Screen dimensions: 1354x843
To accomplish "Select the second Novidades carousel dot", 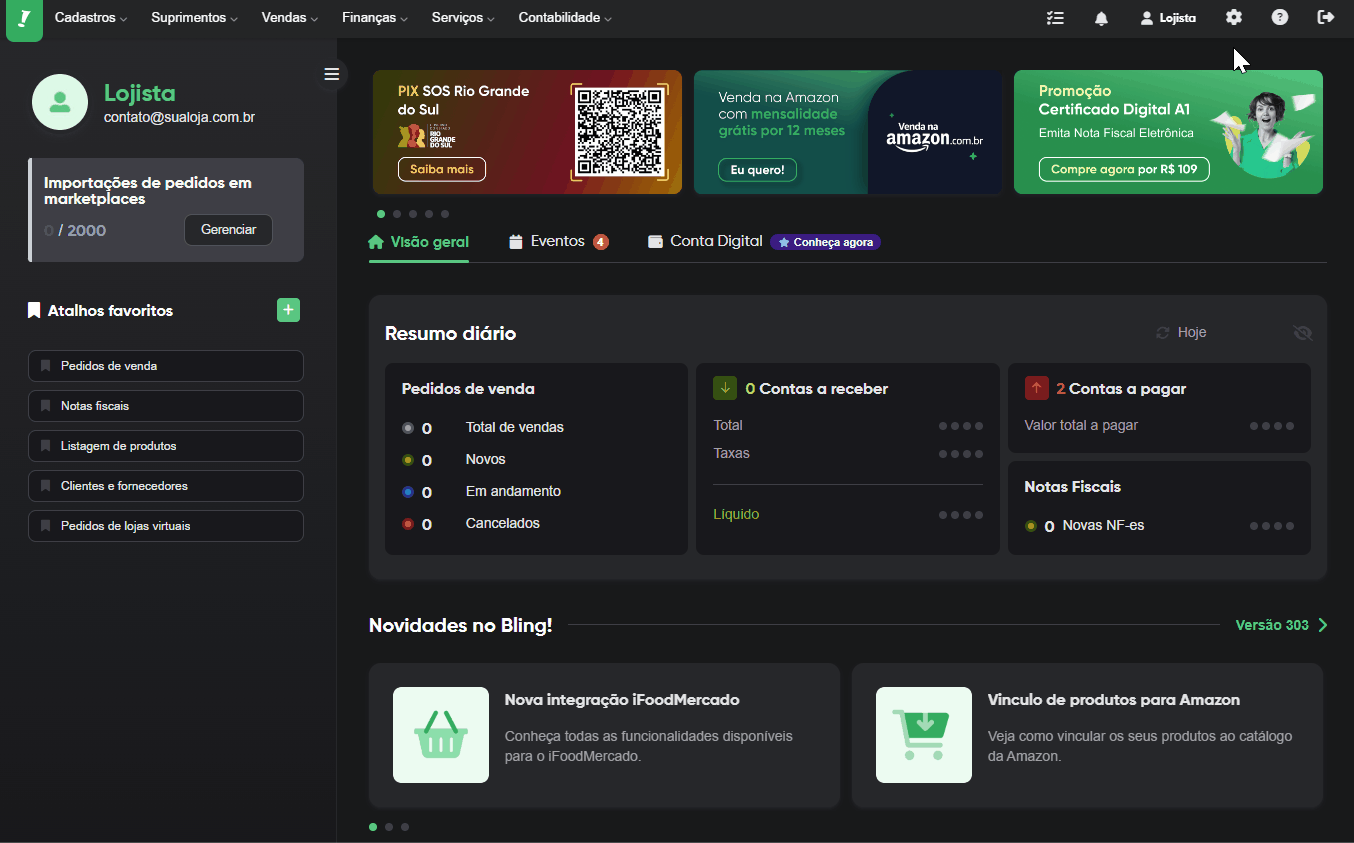I will [389, 827].
